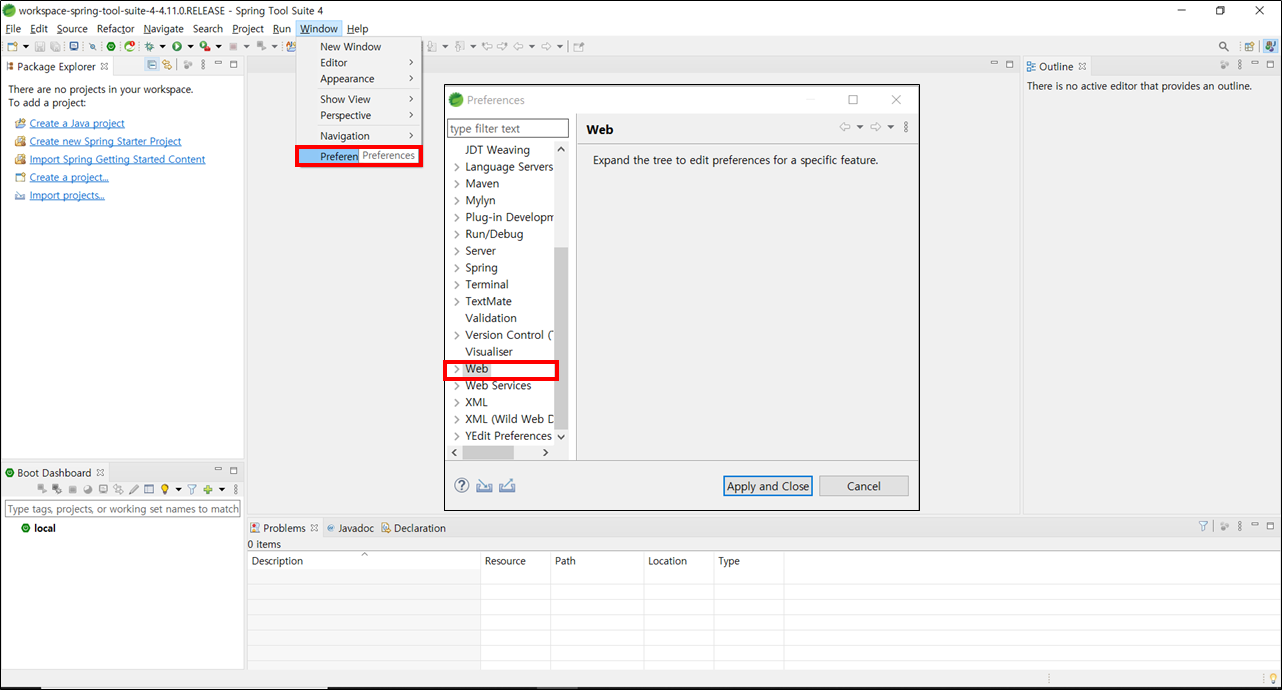This screenshot has height=690, width=1282.
Task: Expand the Web tree node
Action: click(456, 369)
